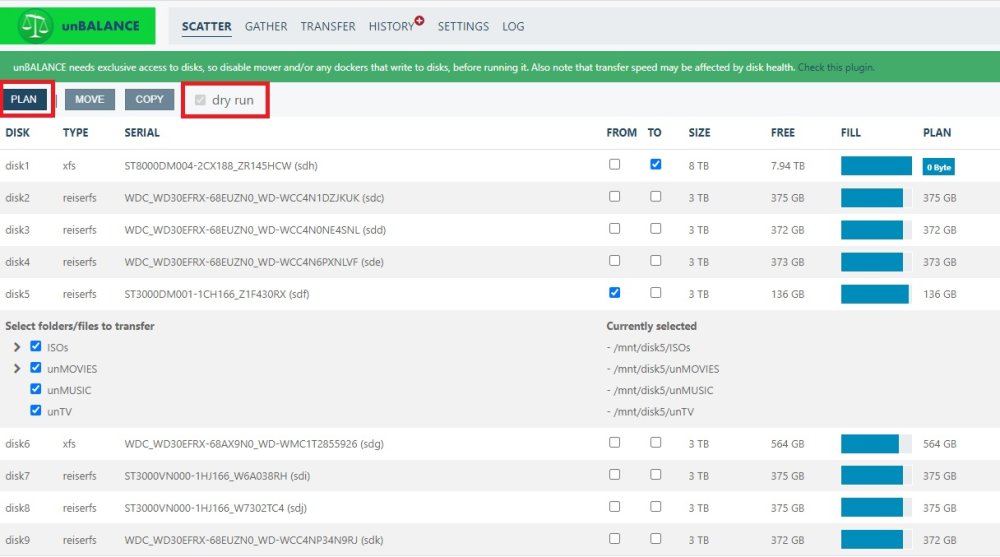Screen dimensions: 1000x557
Task: Expand the ISOs folder tree
Action: point(17,347)
